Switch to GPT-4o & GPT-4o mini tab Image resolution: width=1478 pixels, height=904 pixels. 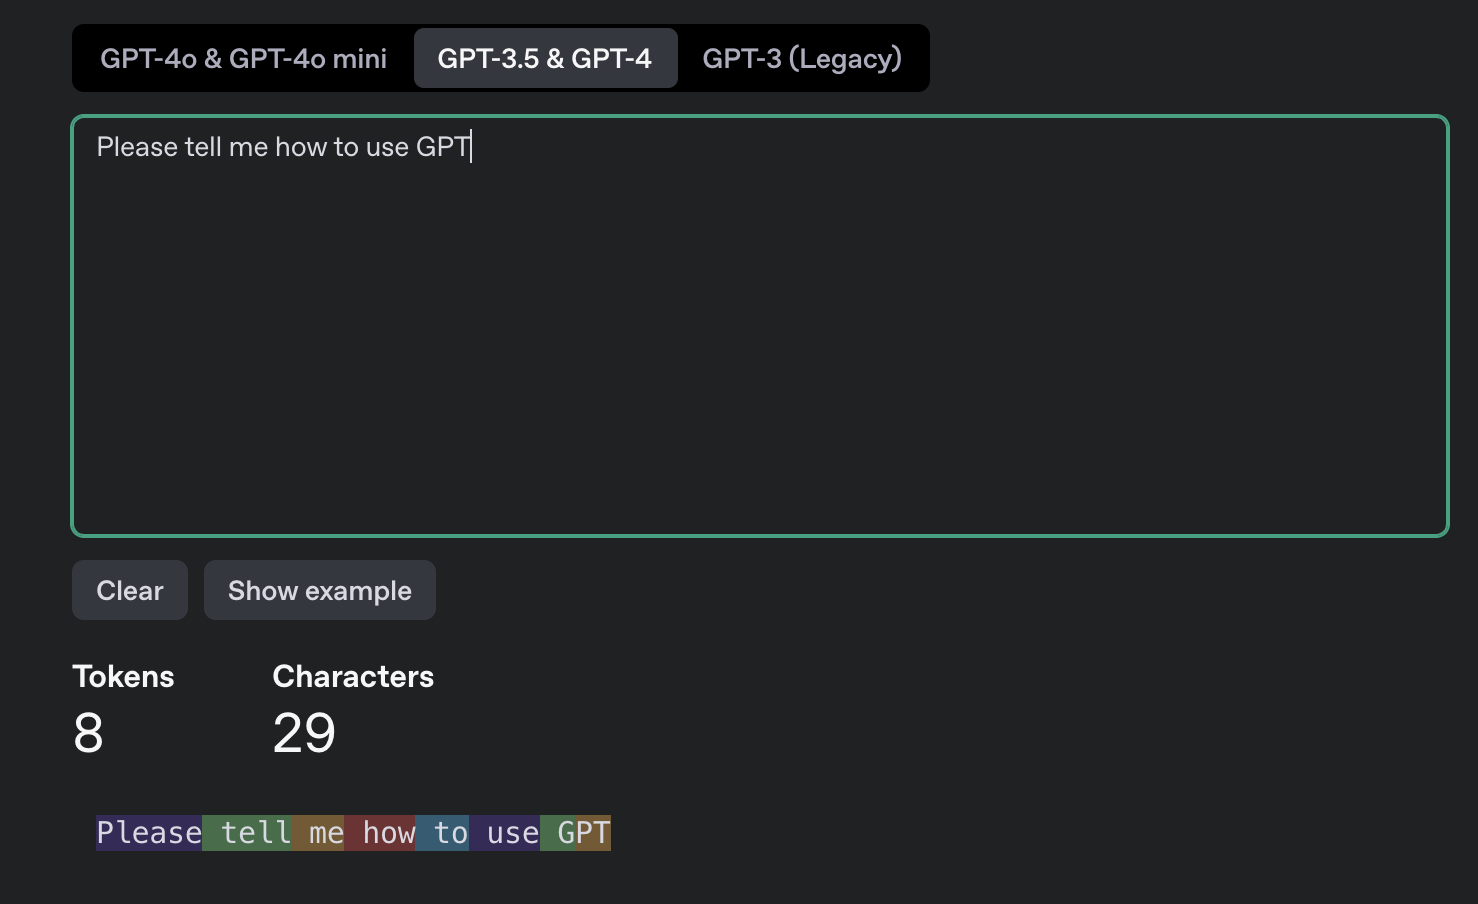point(243,58)
